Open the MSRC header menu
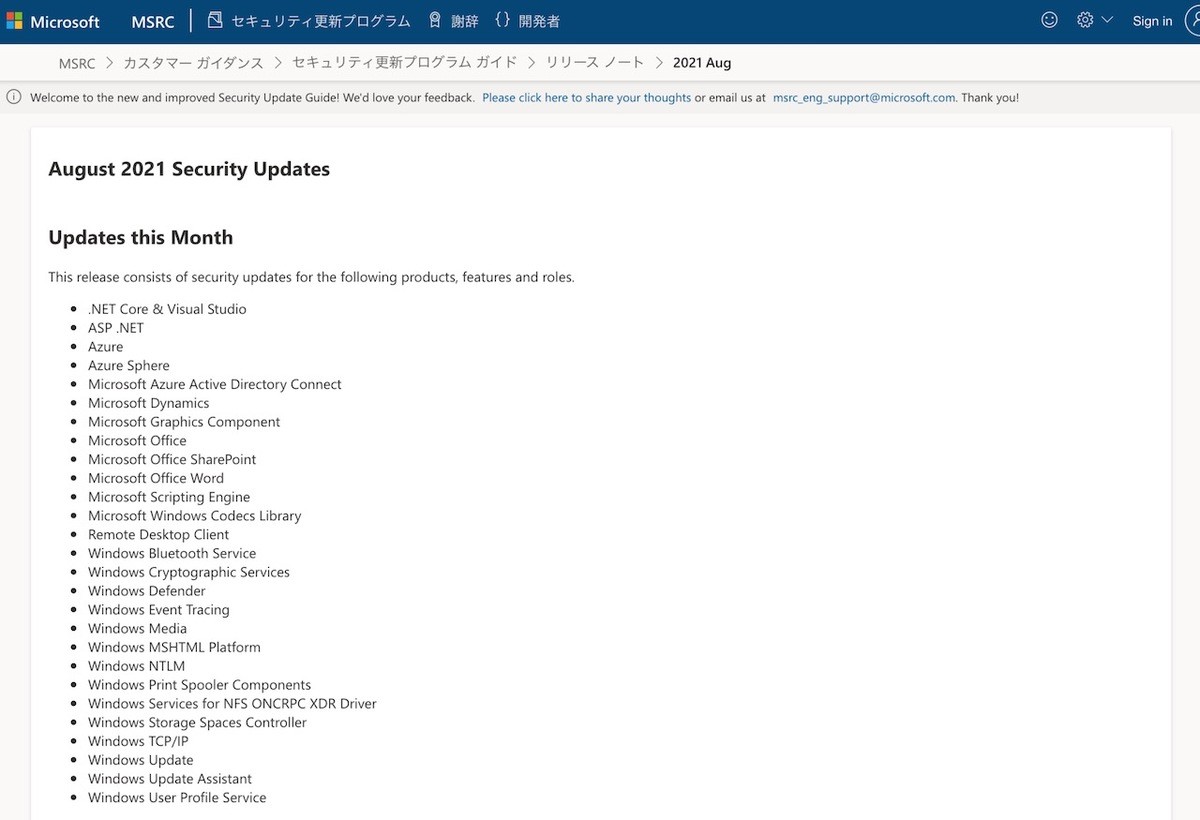The width and height of the screenshot is (1200, 820). [153, 21]
